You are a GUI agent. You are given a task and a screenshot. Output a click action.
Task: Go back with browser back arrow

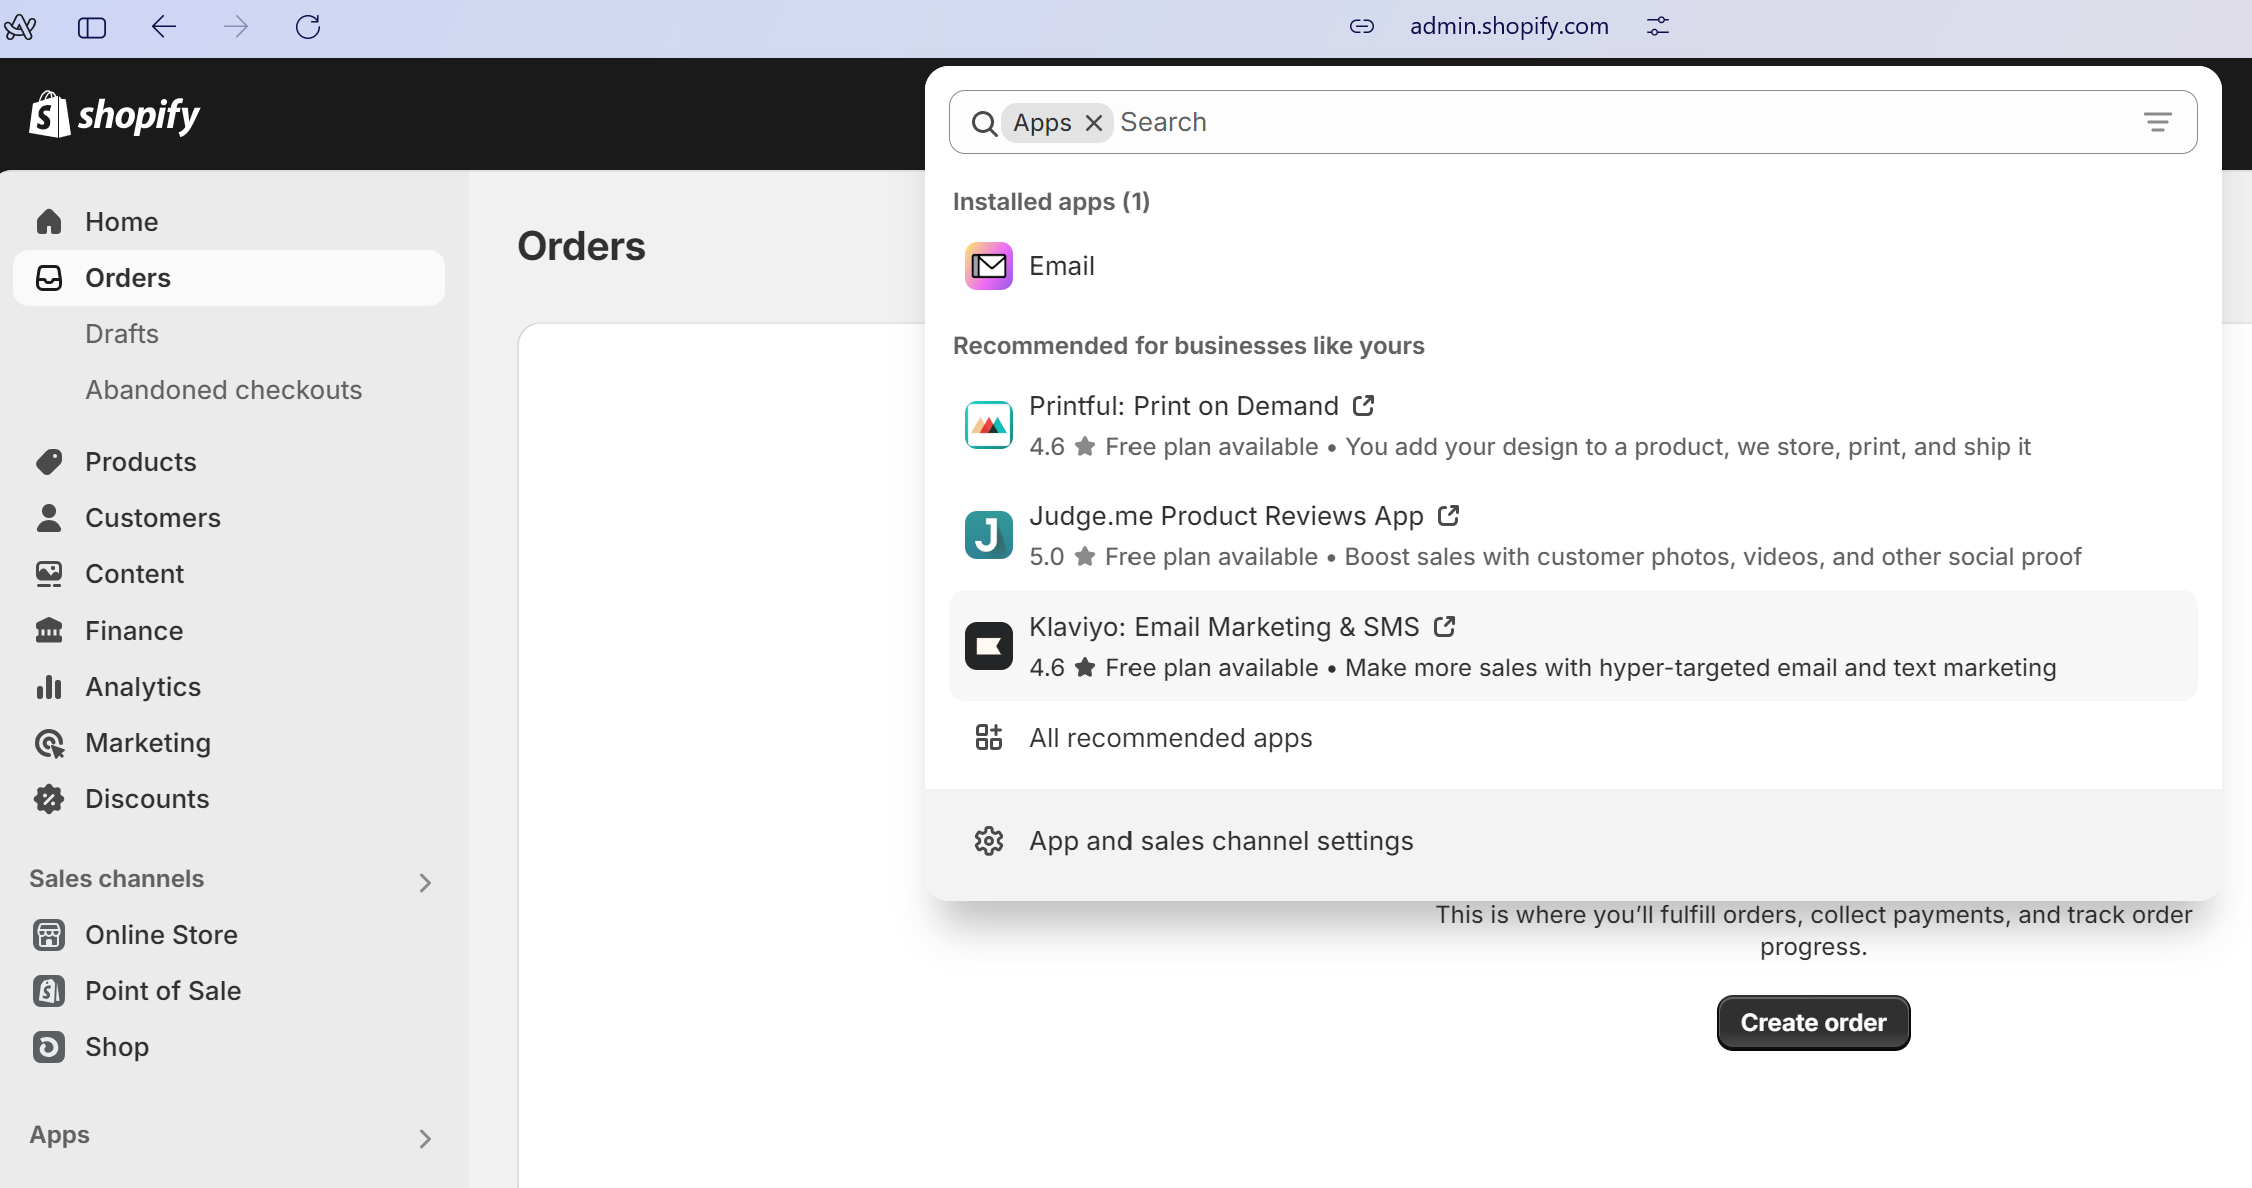tap(164, 27)
